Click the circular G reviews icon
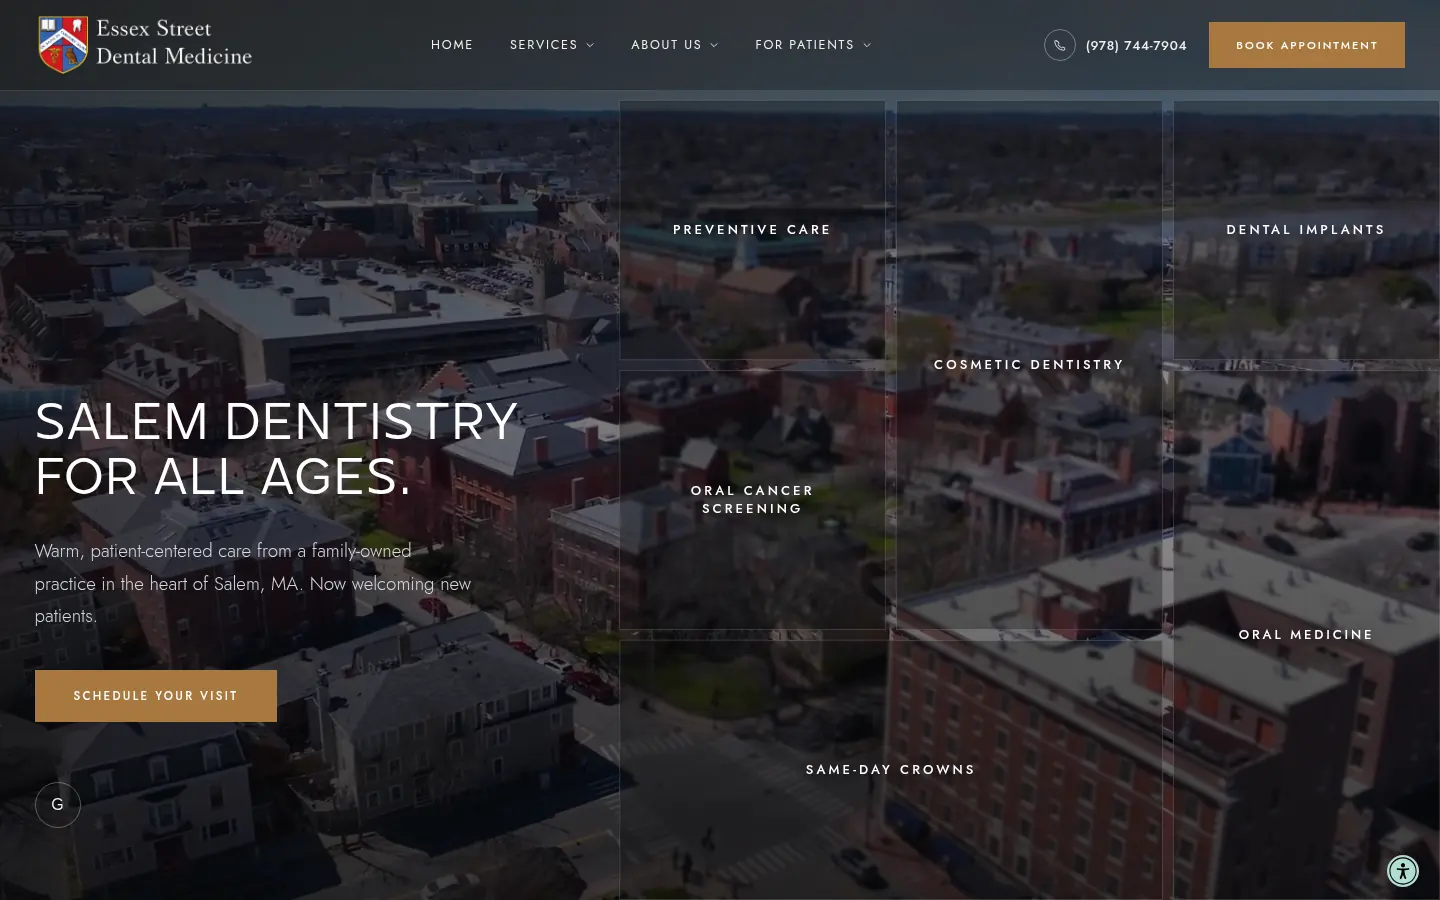Image resolution: width=1440 pixels, height=900 pixels. pyautogui.click(x=58, y=805)
